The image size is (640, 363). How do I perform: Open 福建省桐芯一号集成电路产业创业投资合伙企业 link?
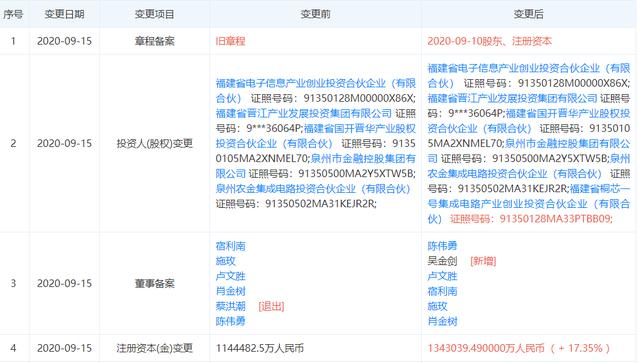point(529,204)
